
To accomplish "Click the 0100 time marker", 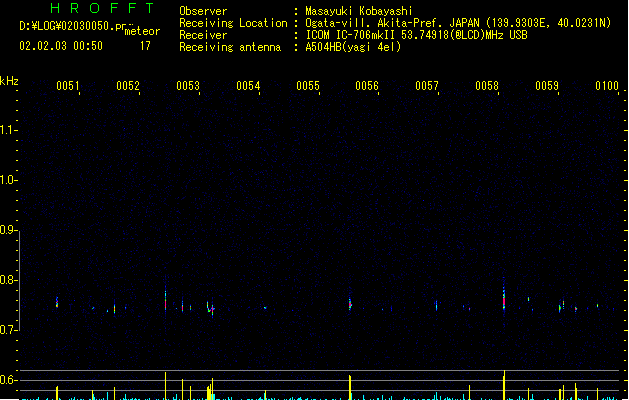I will [607, 86].
